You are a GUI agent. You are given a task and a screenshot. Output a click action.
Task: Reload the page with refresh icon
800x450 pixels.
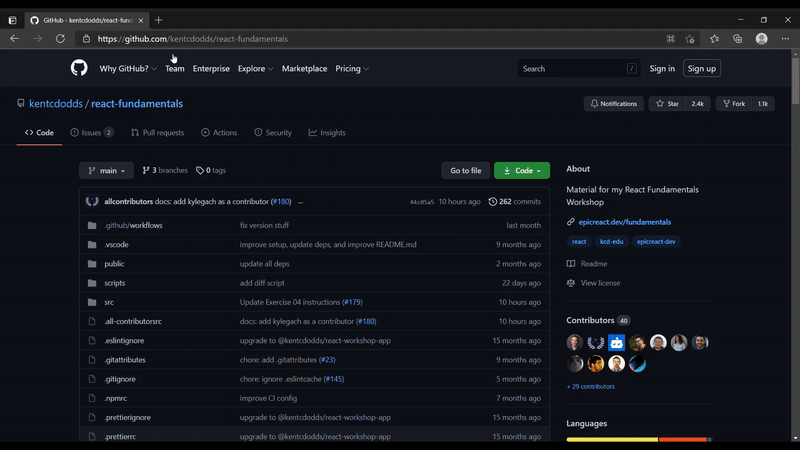60,39
